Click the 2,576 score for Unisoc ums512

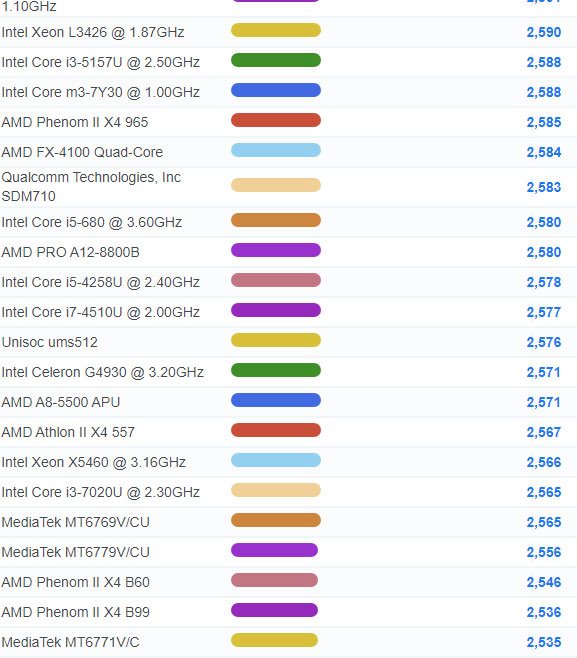pyautogui.click(x=544, y=342)
